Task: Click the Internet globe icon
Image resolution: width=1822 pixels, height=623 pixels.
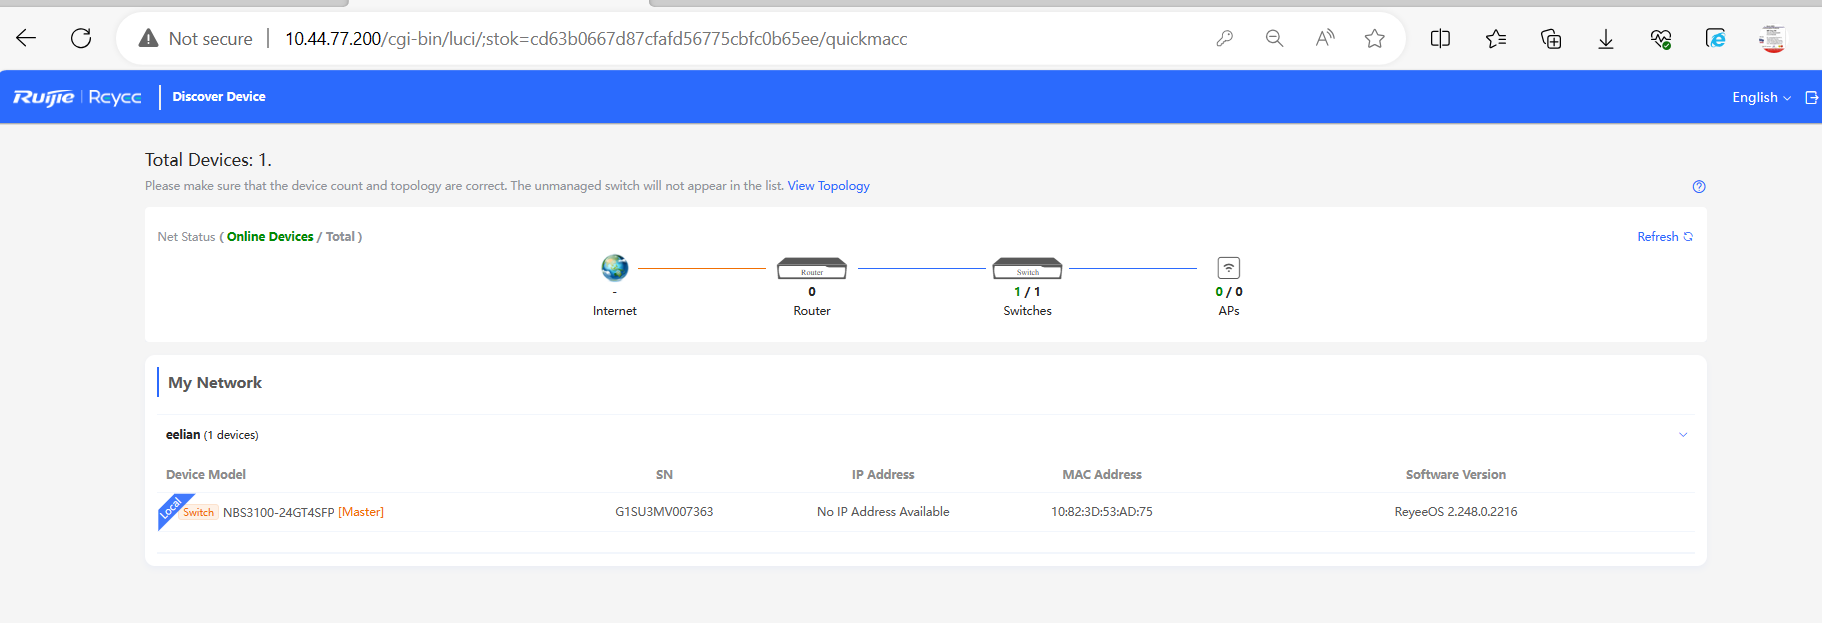Action: [614, 267]
